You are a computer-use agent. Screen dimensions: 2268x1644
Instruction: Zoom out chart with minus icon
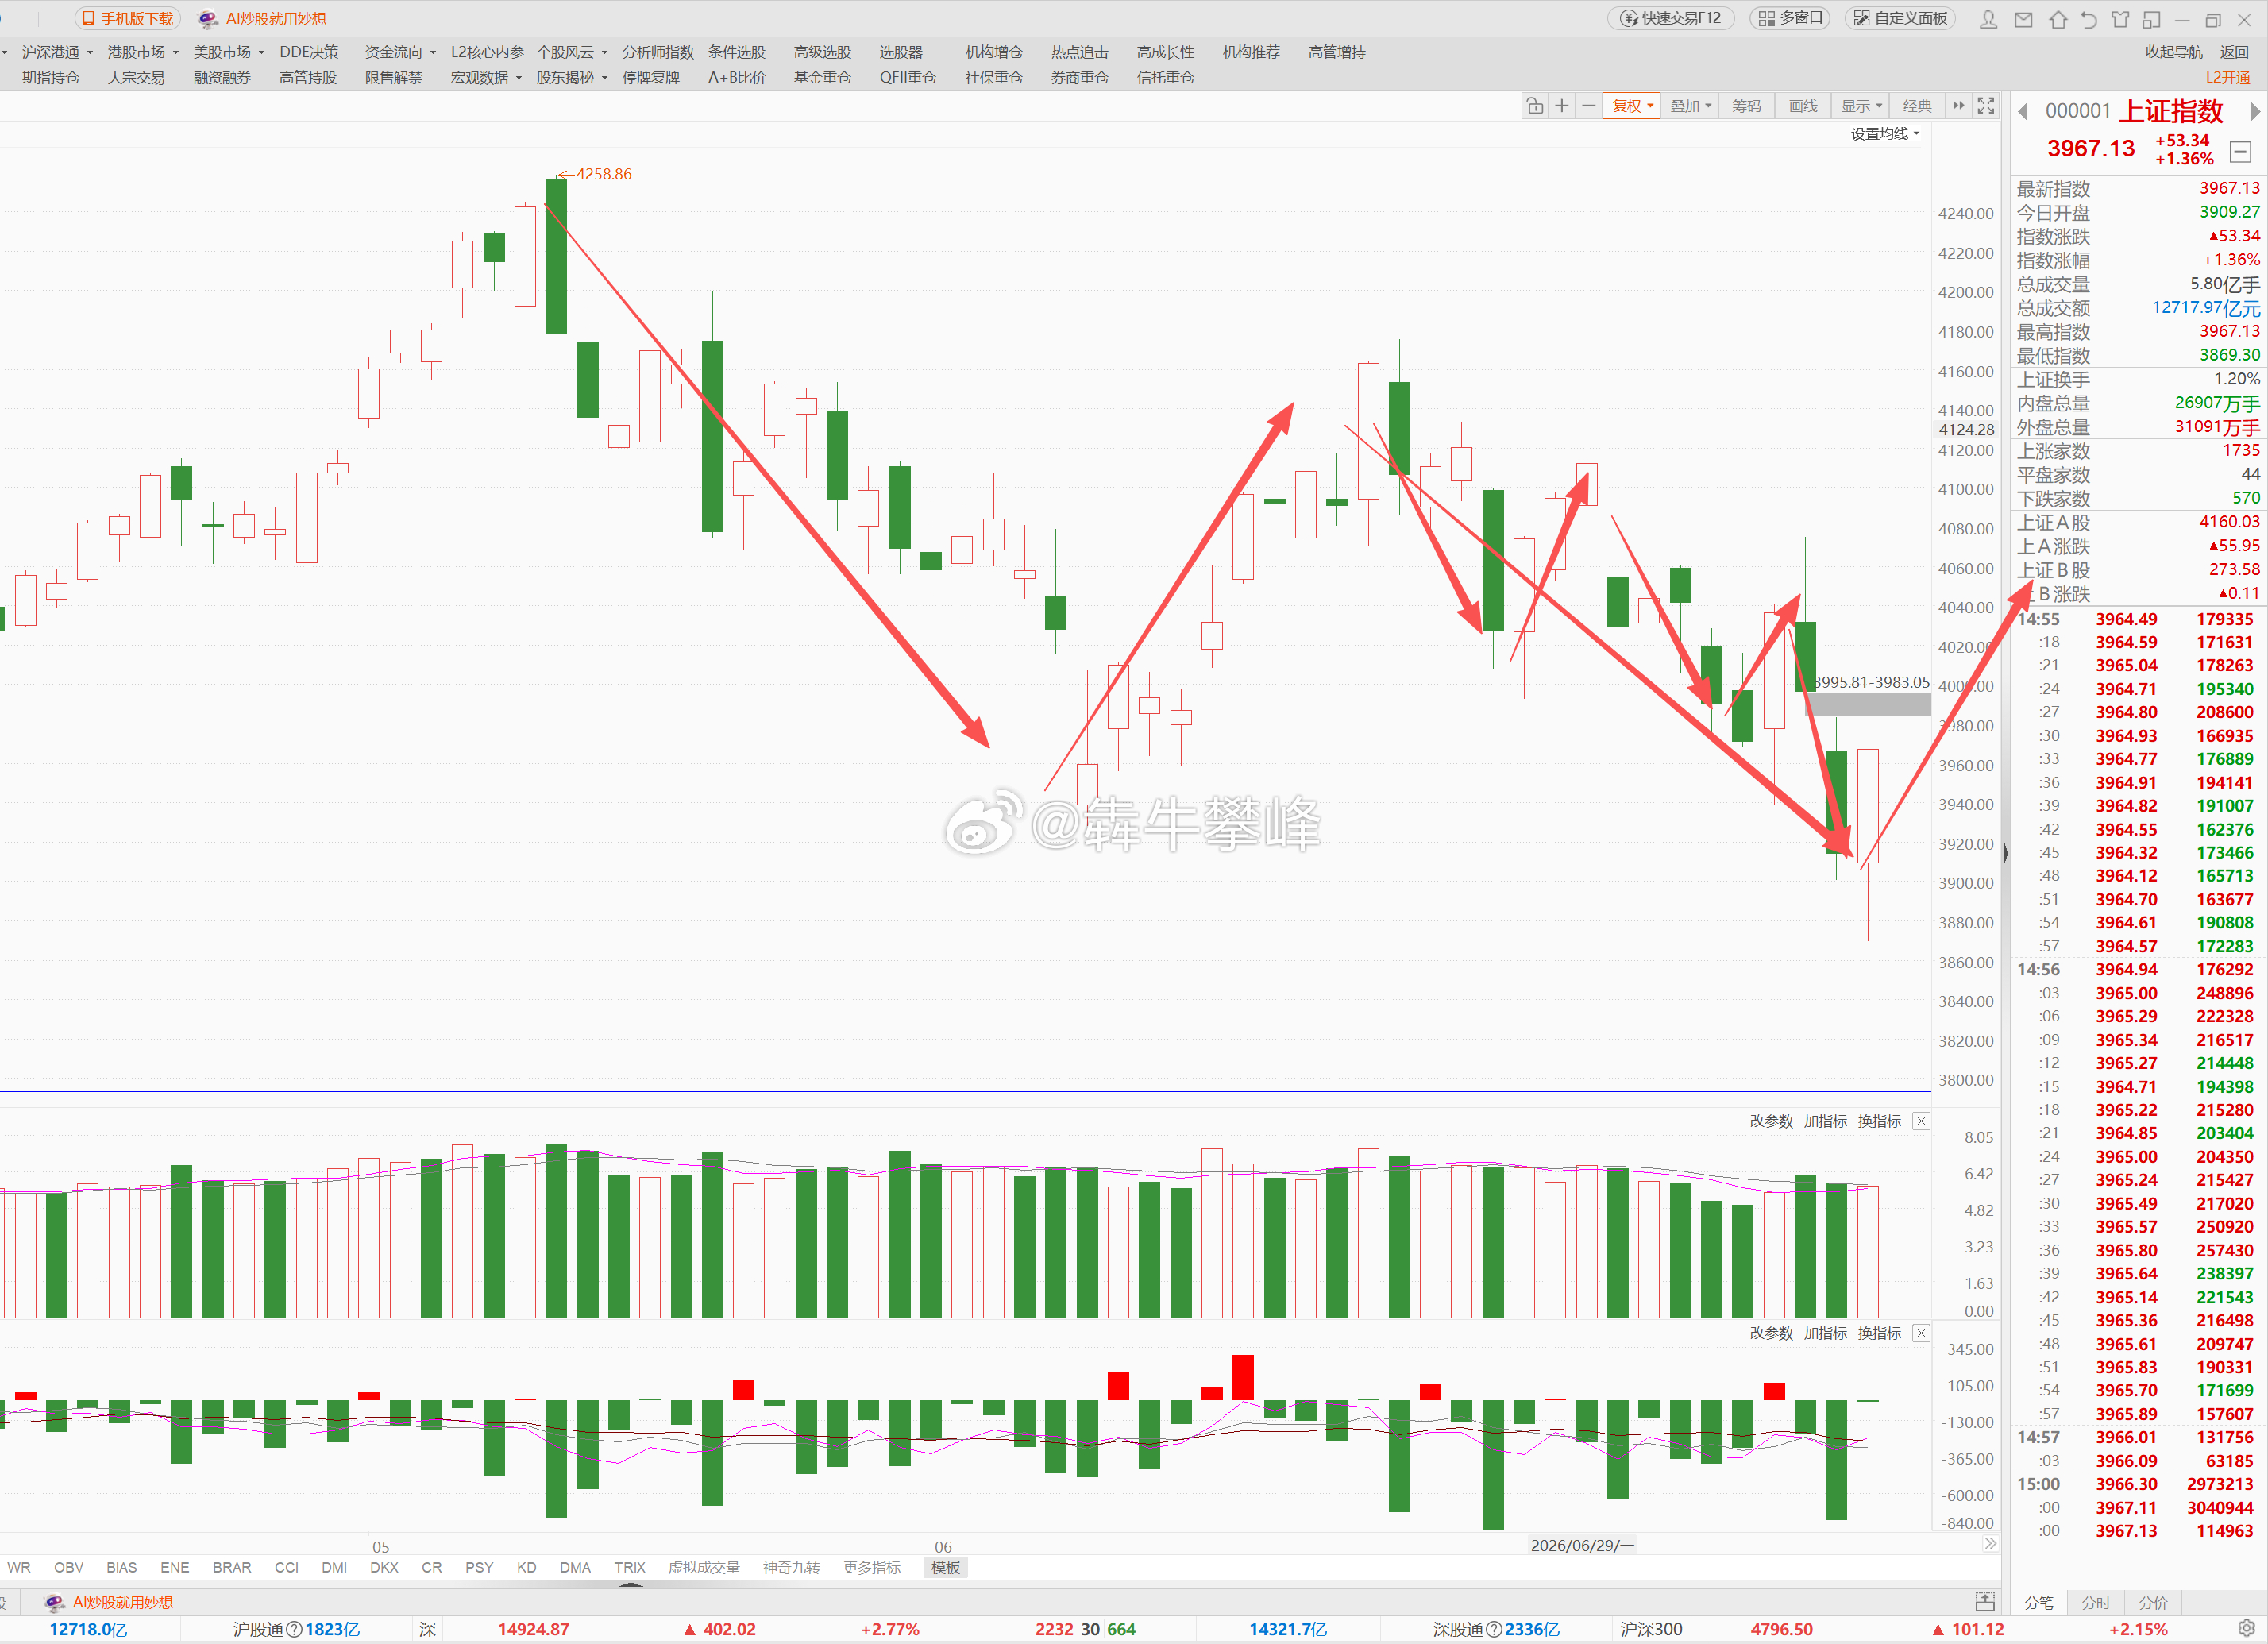(x=1588, y=106)
